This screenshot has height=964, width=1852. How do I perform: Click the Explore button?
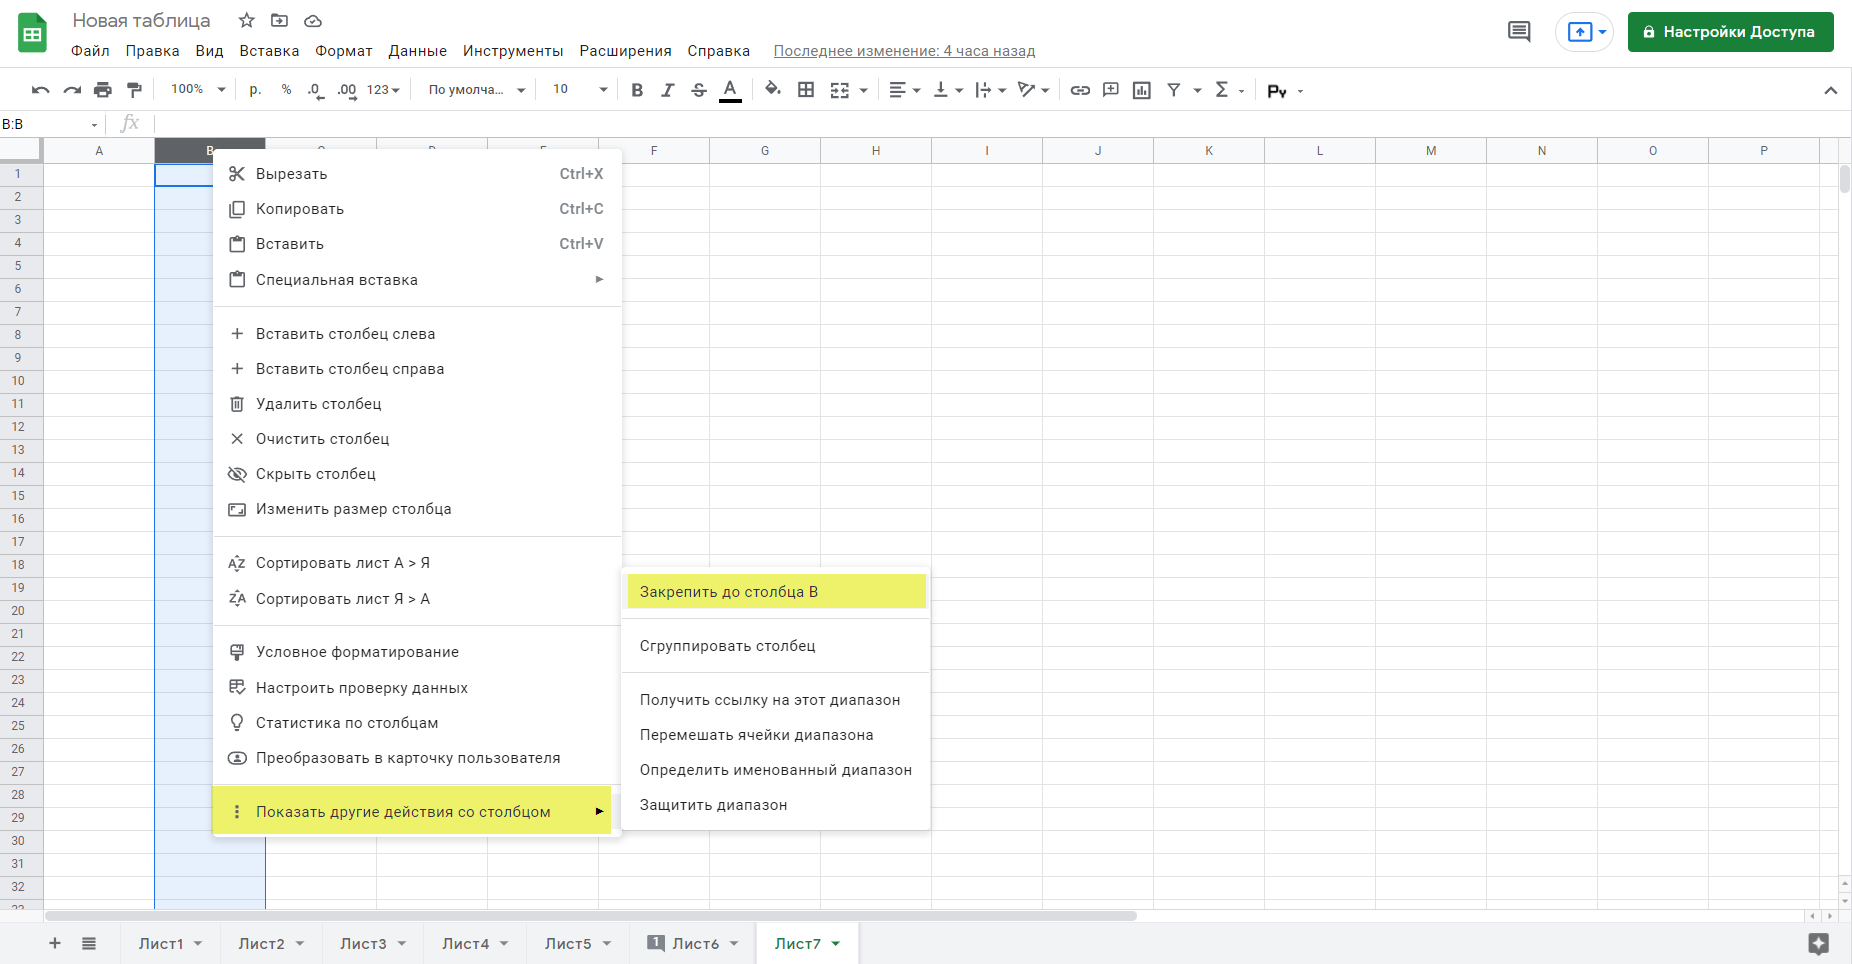(1818, 943)
